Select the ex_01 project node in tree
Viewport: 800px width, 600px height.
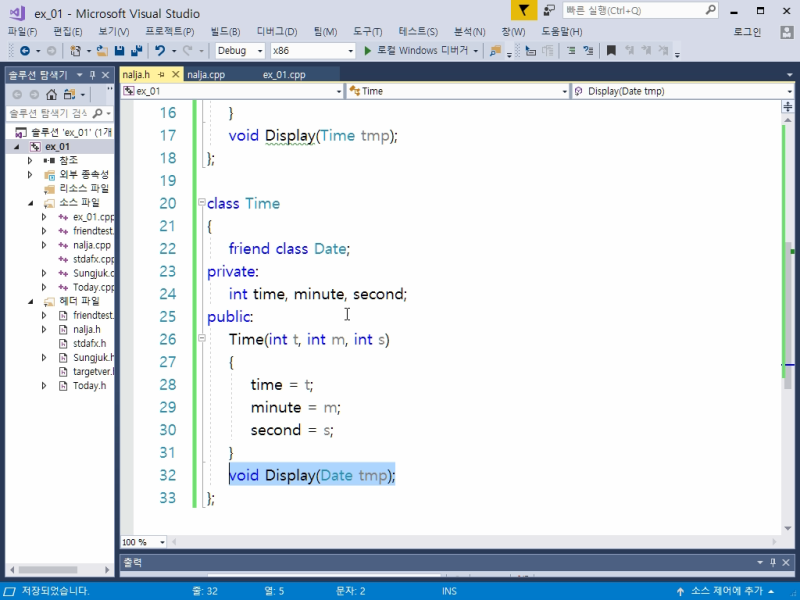(57, 146)
